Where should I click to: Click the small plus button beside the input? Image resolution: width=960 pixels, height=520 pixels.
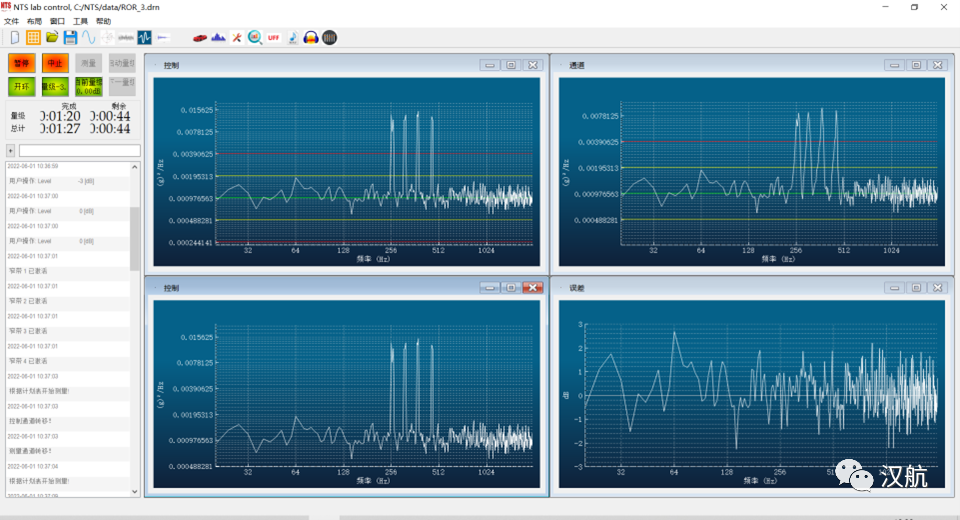[10, 150]
